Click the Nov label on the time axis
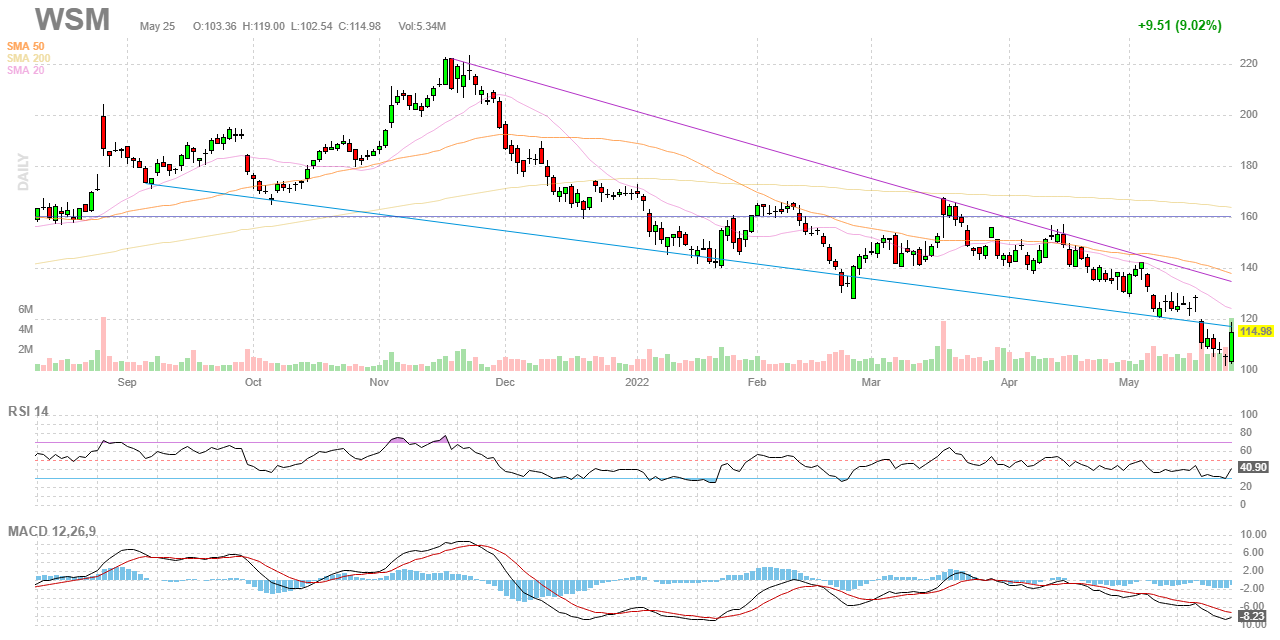 click(x=378, y=382)
